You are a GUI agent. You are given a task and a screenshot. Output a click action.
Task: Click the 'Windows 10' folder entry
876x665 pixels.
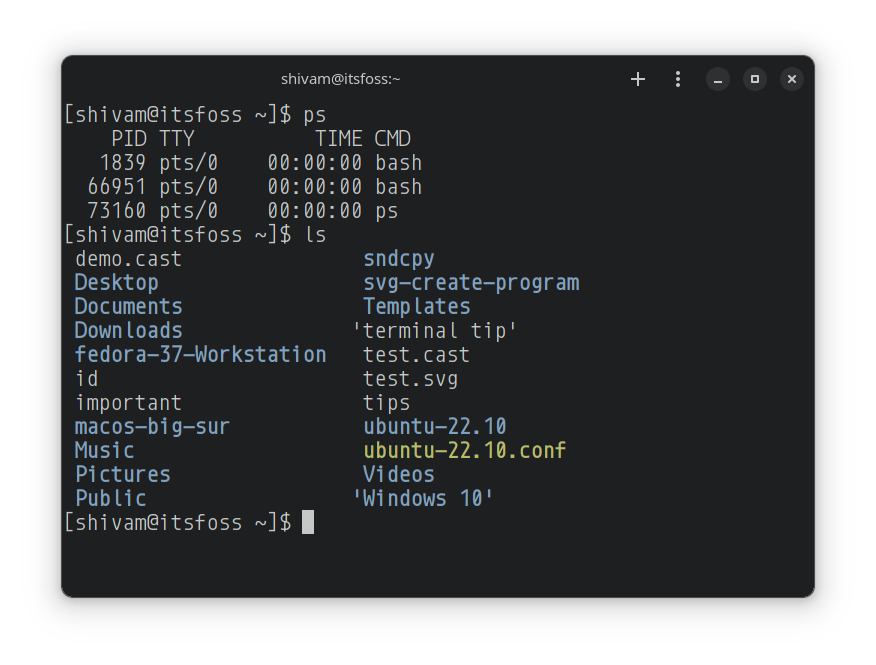423,499
